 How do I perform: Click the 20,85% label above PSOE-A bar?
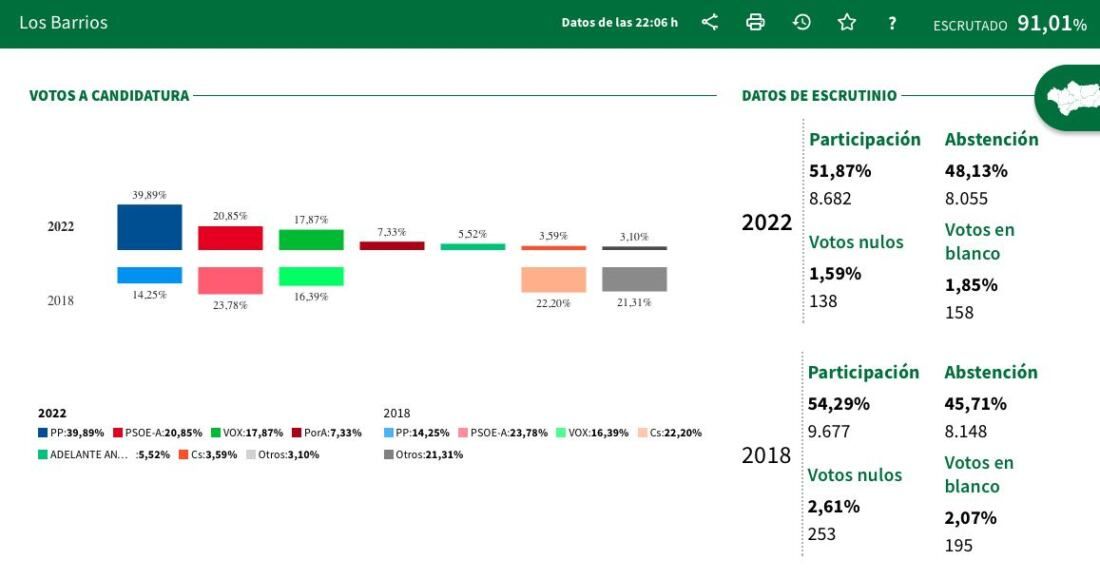point(230,216)
